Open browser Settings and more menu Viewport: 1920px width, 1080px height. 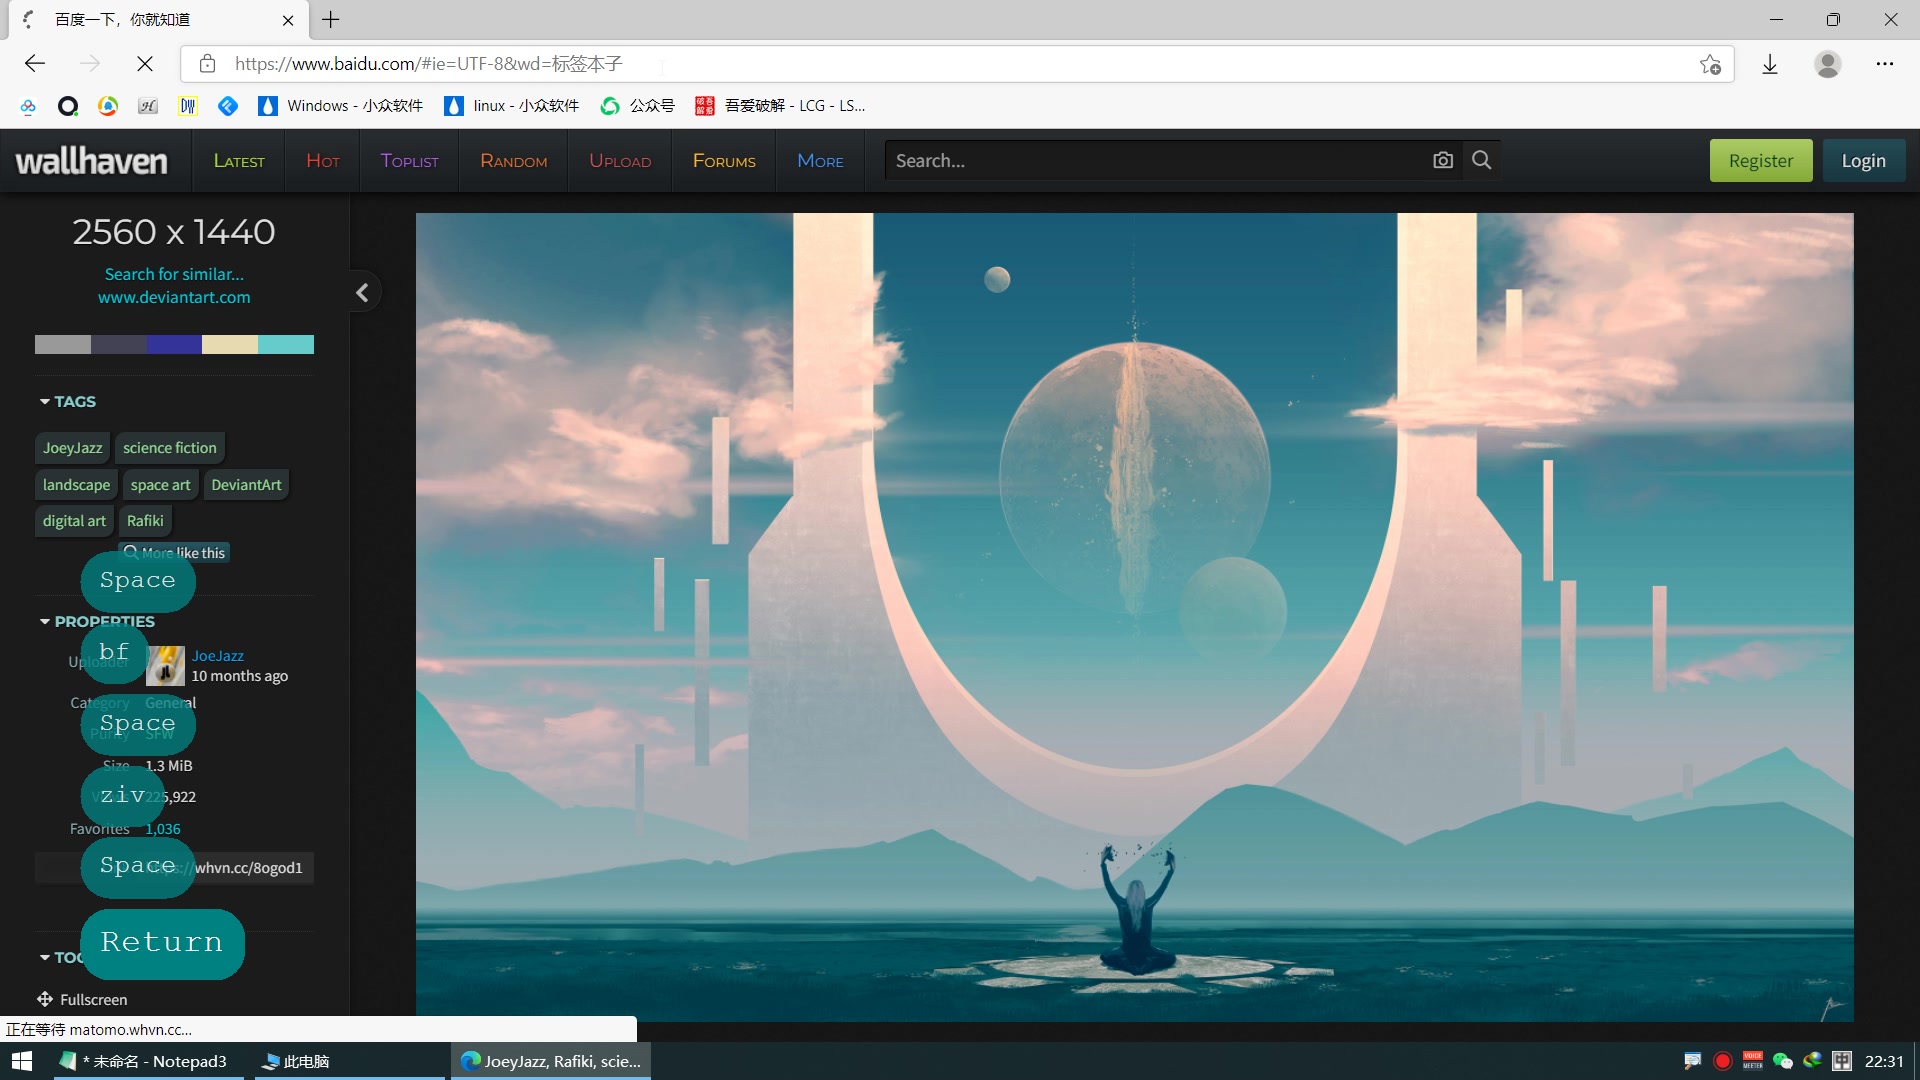1885,64
